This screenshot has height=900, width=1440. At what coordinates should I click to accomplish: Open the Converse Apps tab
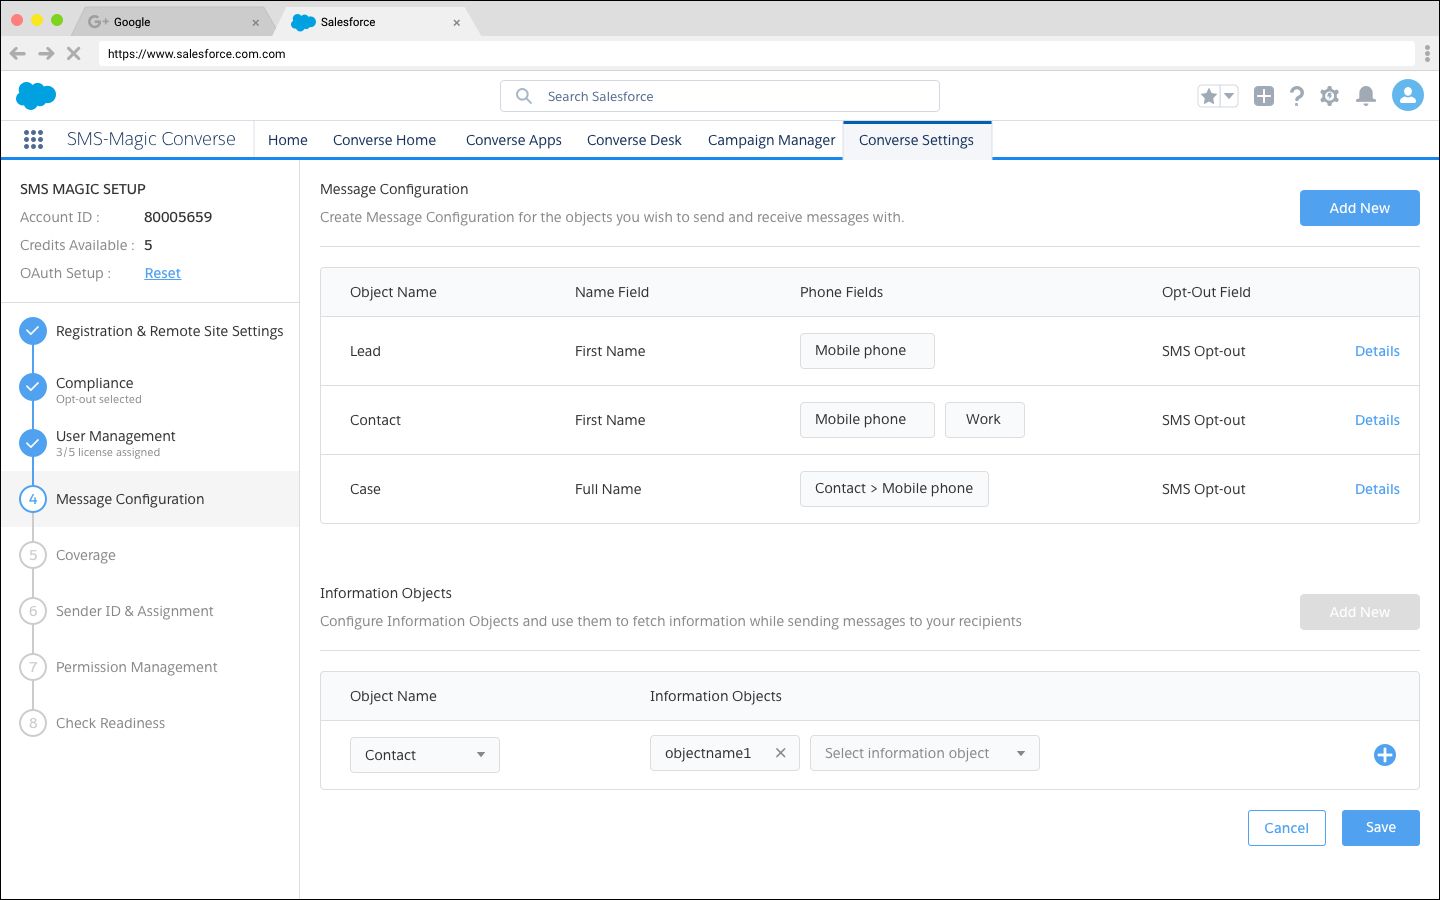[x=514, y=140]
